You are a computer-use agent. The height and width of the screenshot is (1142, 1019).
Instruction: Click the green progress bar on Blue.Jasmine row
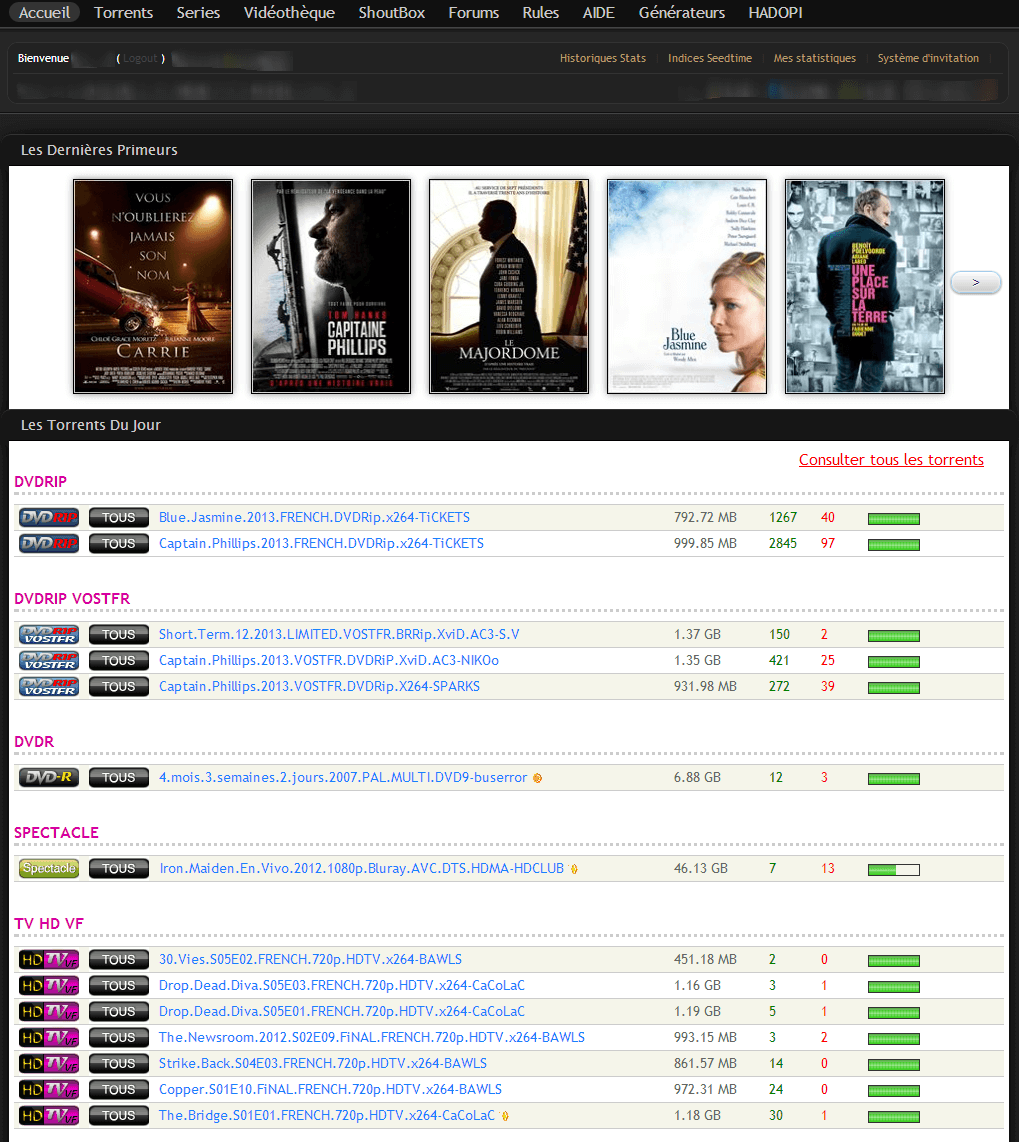[x=894, y=519]
